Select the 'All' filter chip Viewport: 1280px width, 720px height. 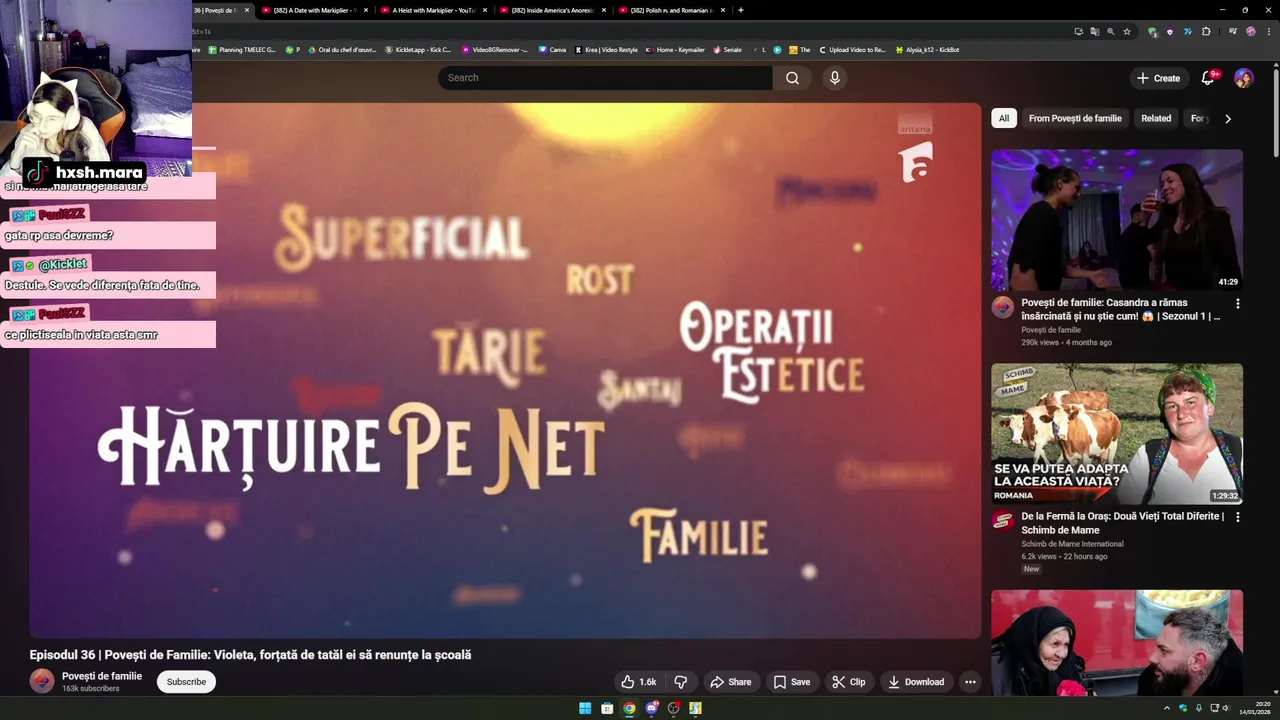[x=1004, y=118]
